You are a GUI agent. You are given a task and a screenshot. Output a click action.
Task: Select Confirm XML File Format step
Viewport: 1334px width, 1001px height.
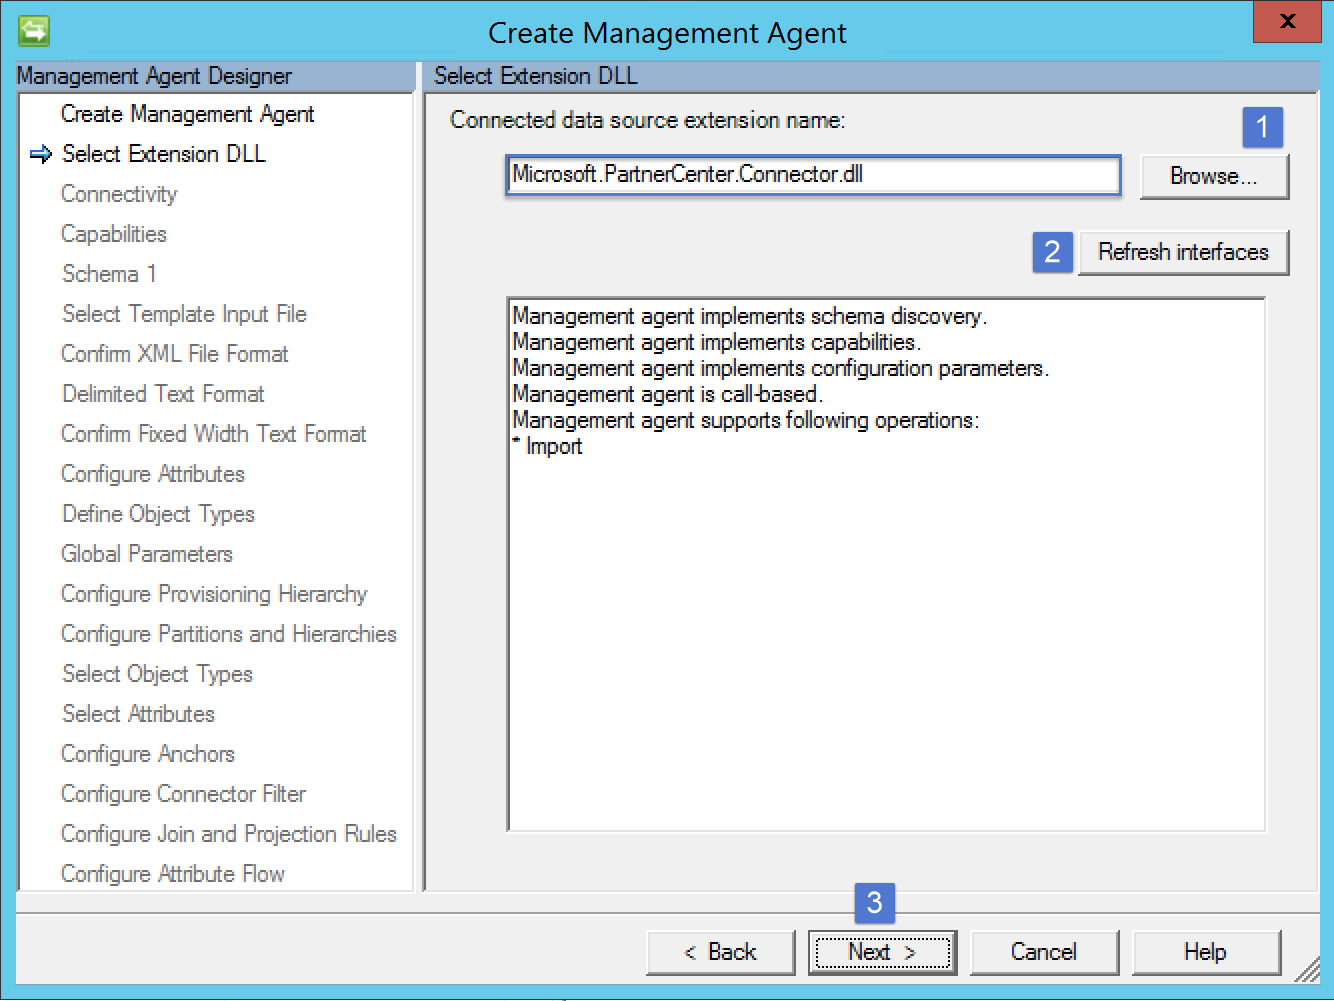point(175,354)
